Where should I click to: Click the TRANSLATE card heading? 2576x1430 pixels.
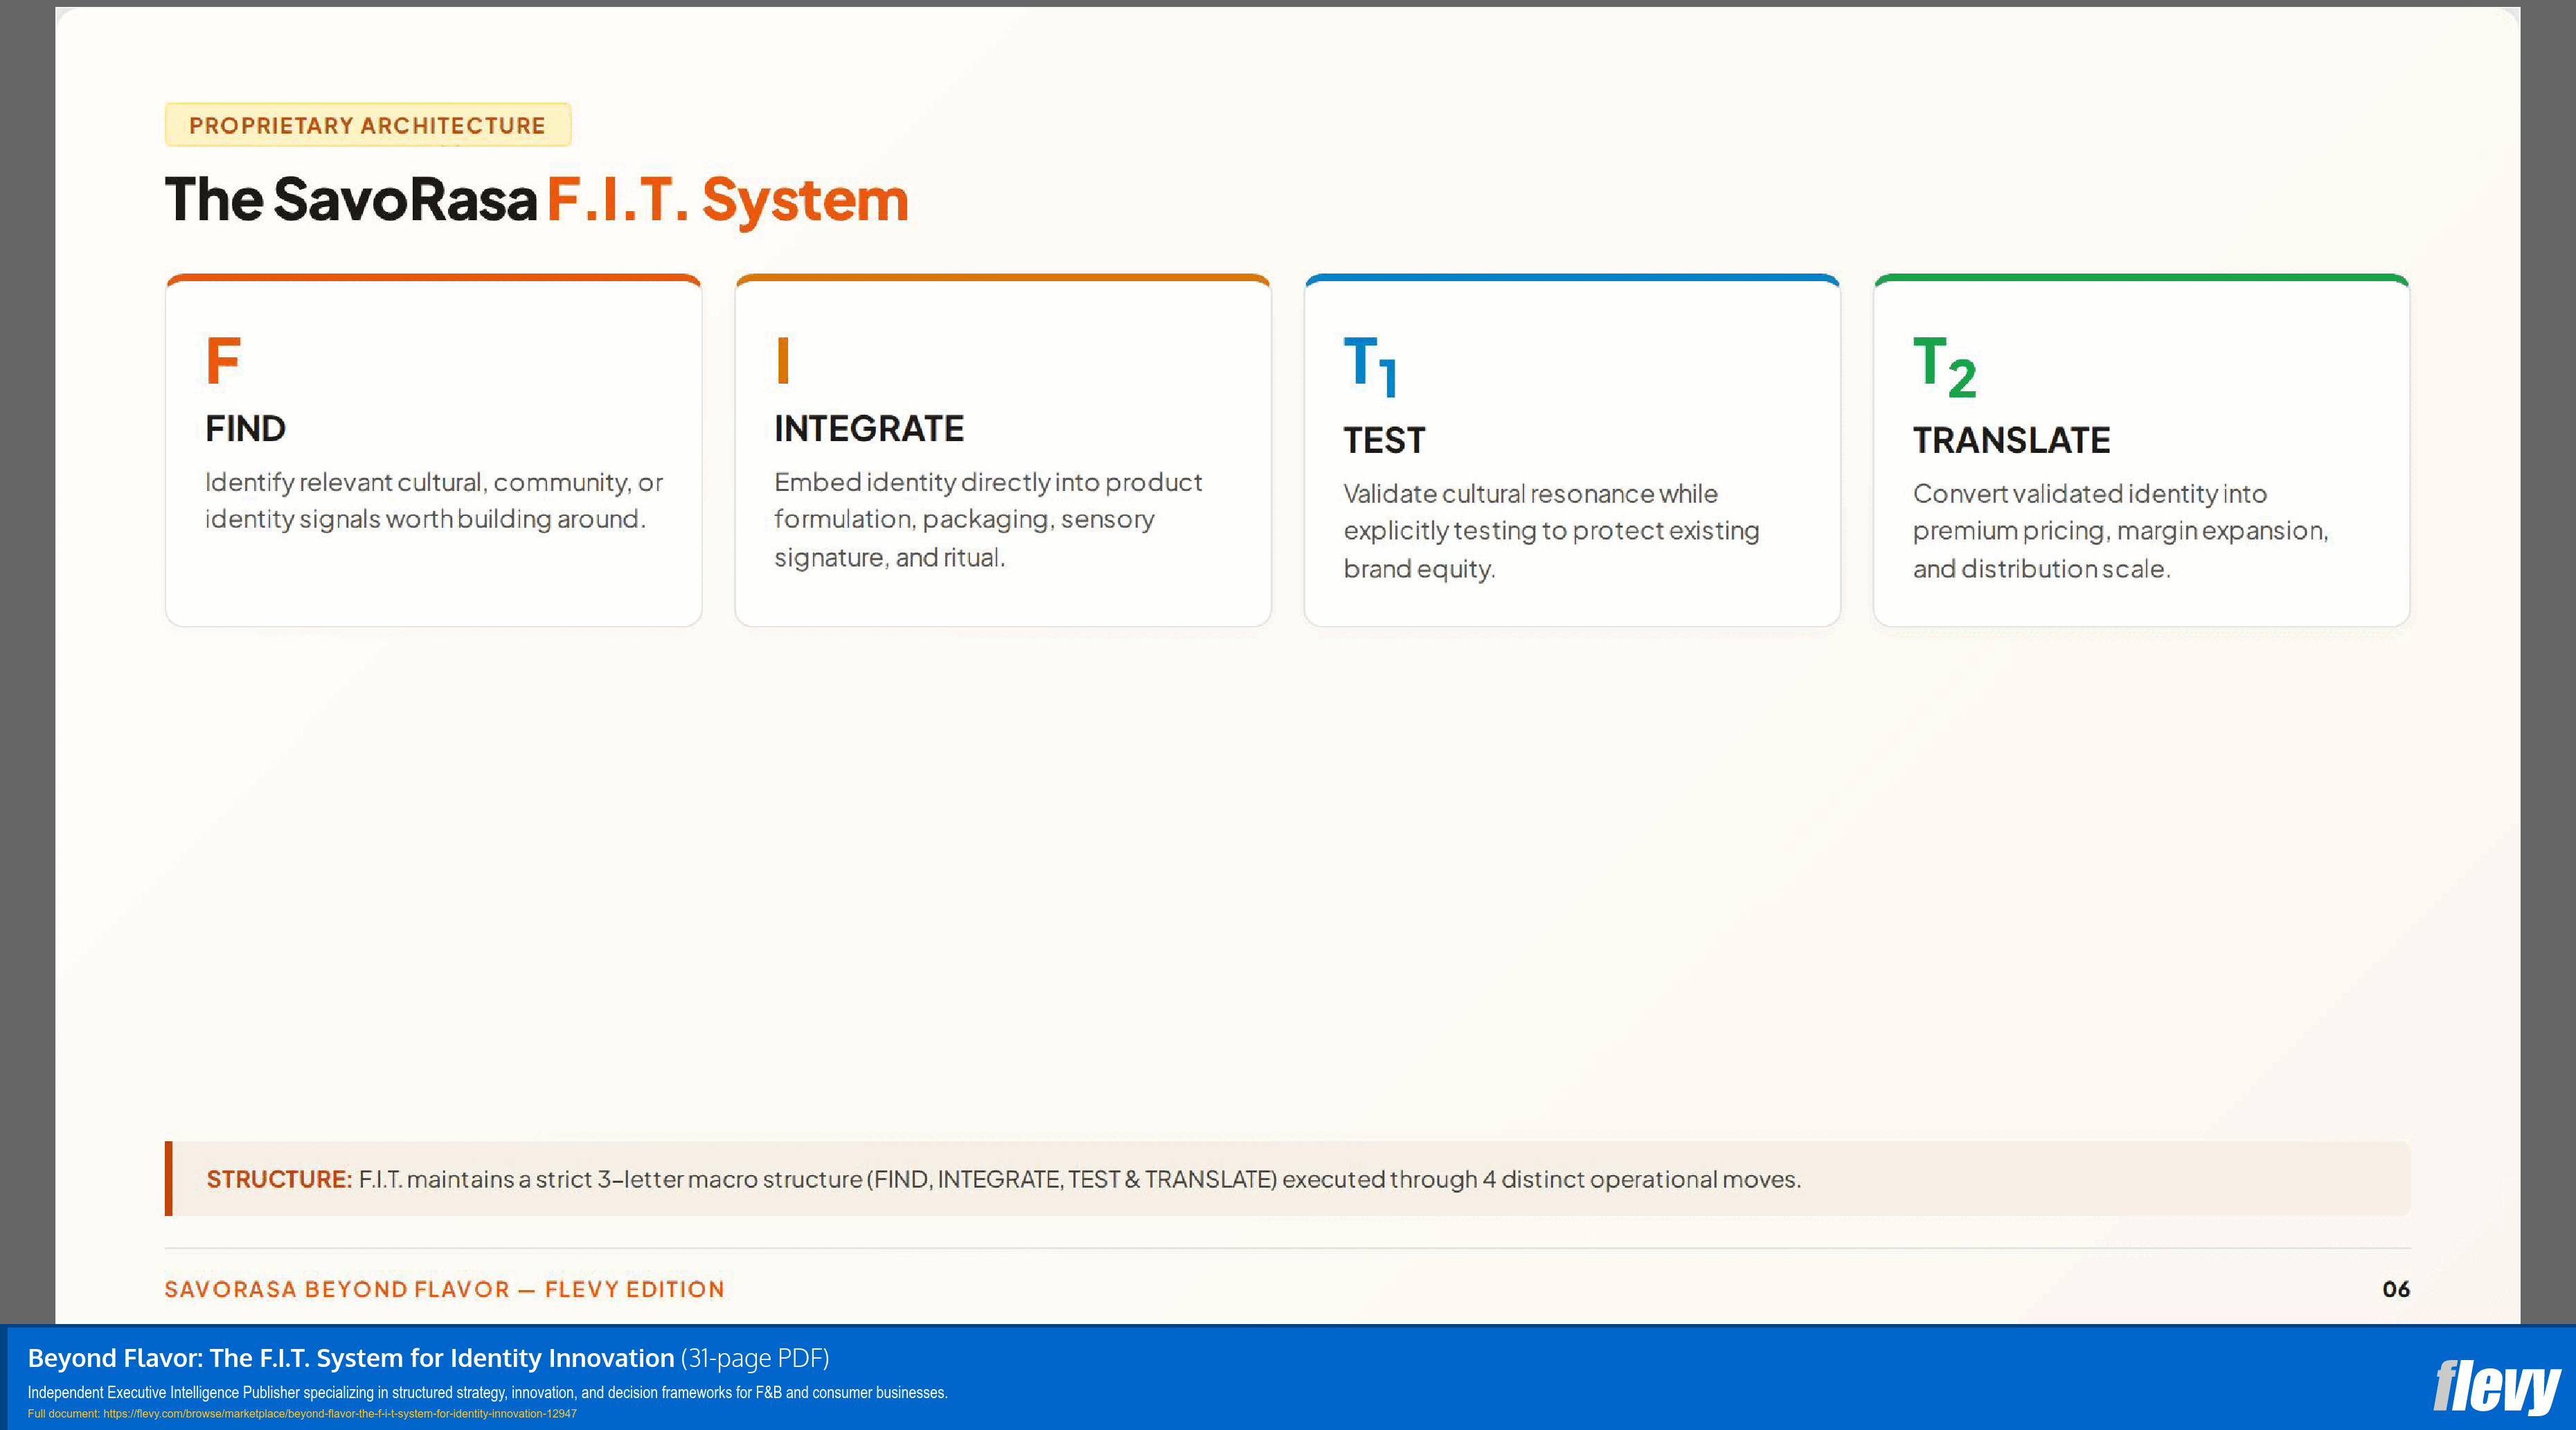pos(2011,441)
